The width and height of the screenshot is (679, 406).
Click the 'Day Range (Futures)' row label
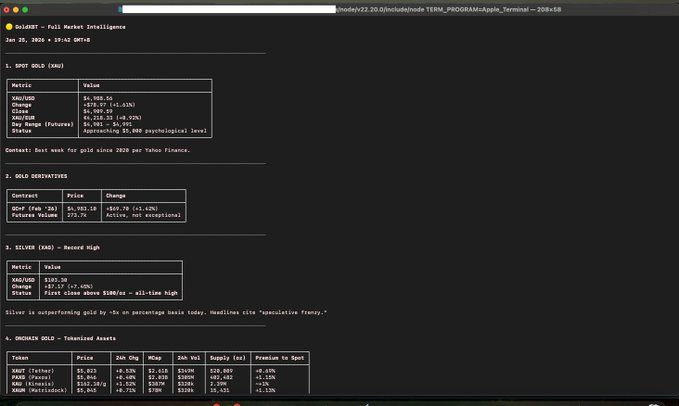[x=42, y=124]
